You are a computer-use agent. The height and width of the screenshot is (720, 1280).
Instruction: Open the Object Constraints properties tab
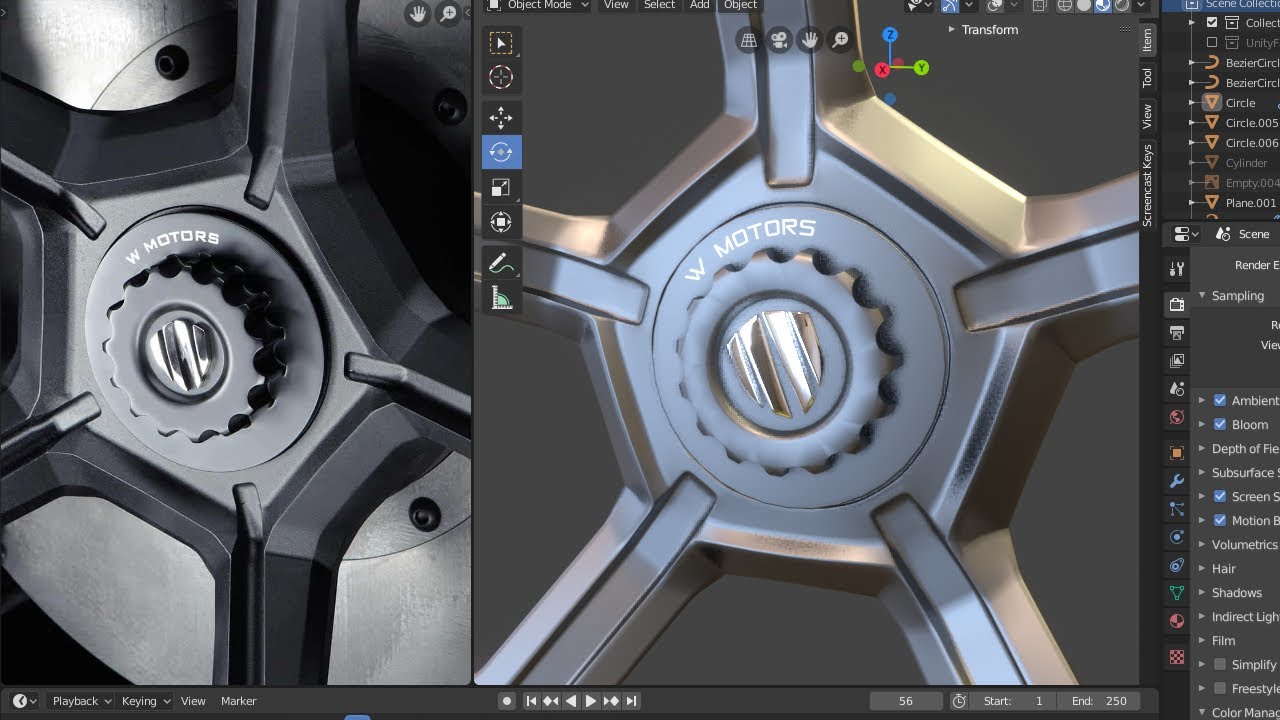click(1177, 565)
